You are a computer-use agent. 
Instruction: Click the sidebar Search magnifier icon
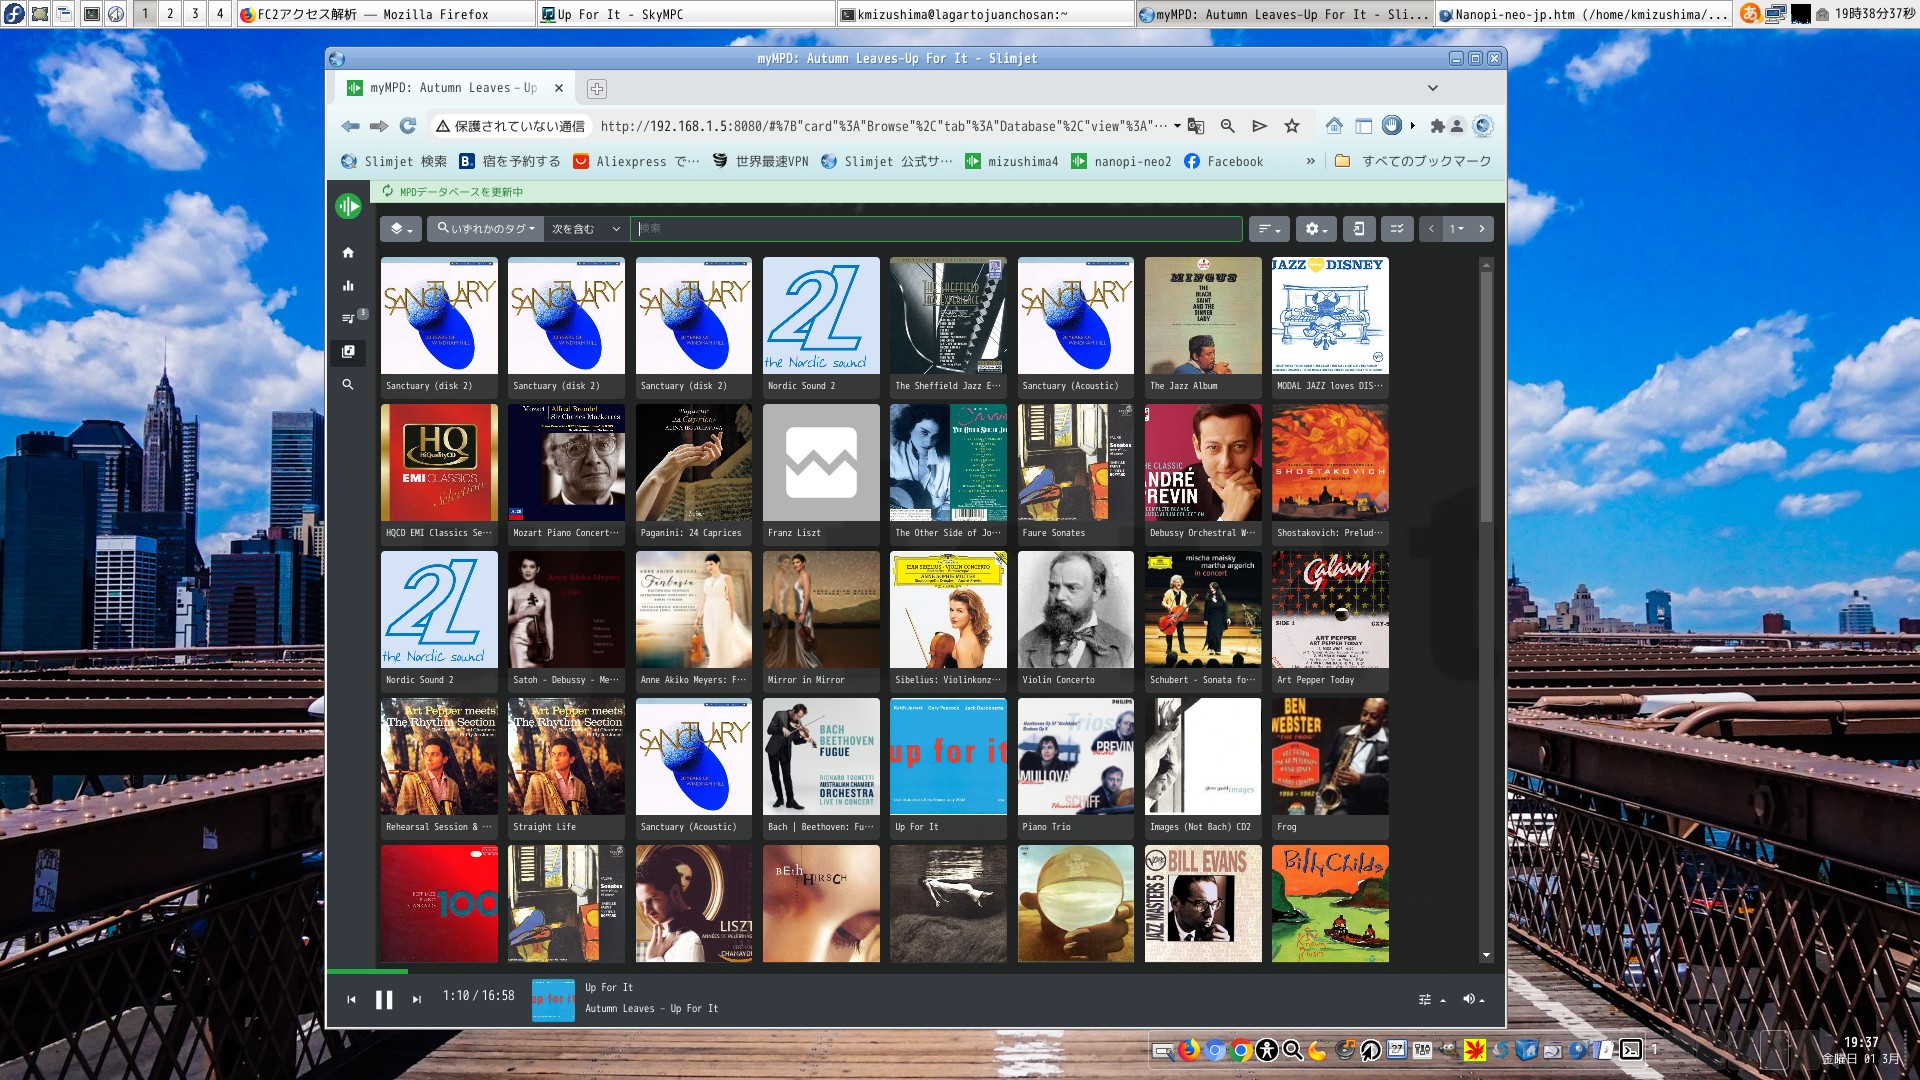[348, 385]
